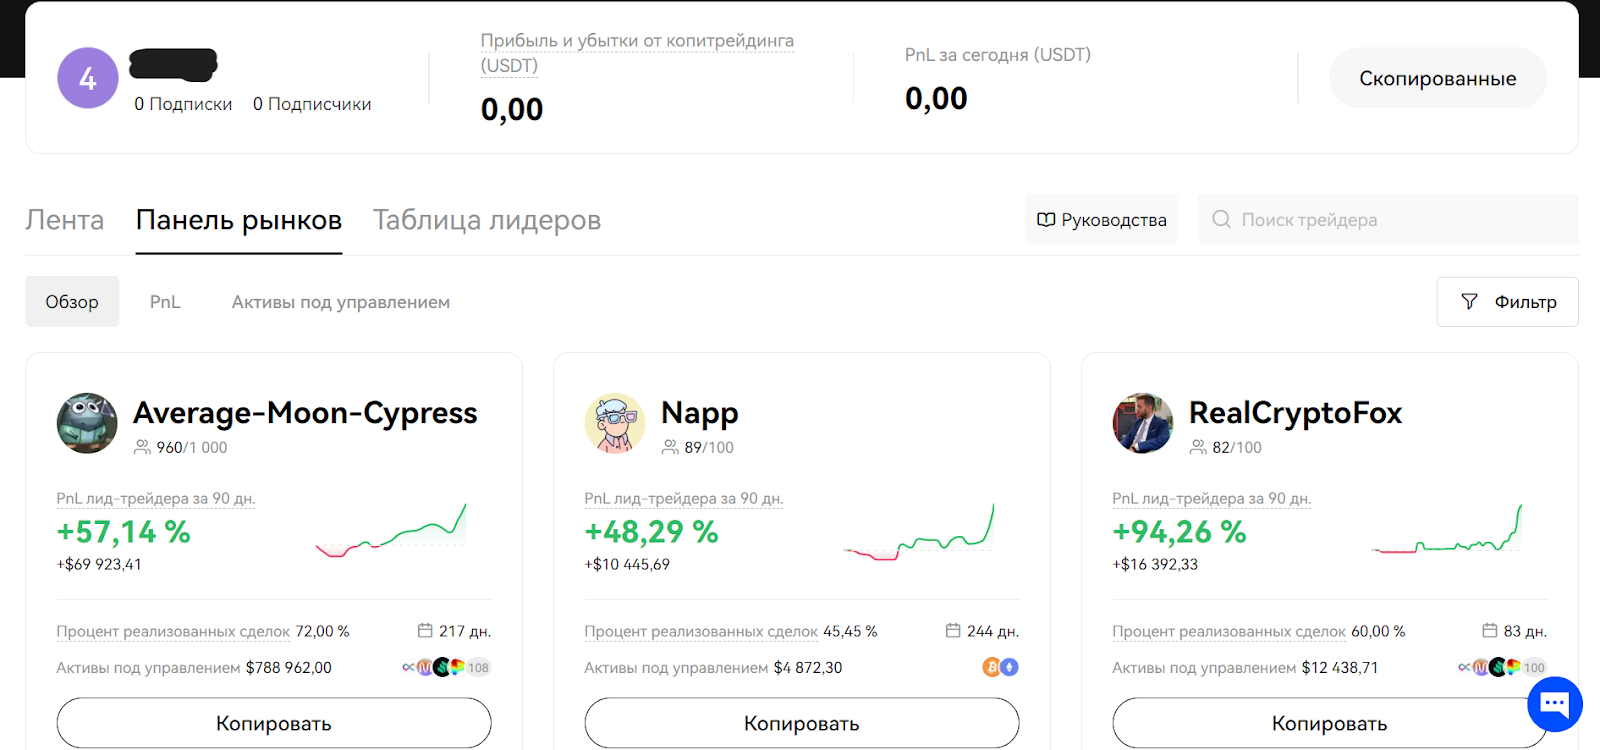This screenshot has width=1600, height=750.
Task: Click traded coin icons on Napp card
Action: [x=1000, y=667]
